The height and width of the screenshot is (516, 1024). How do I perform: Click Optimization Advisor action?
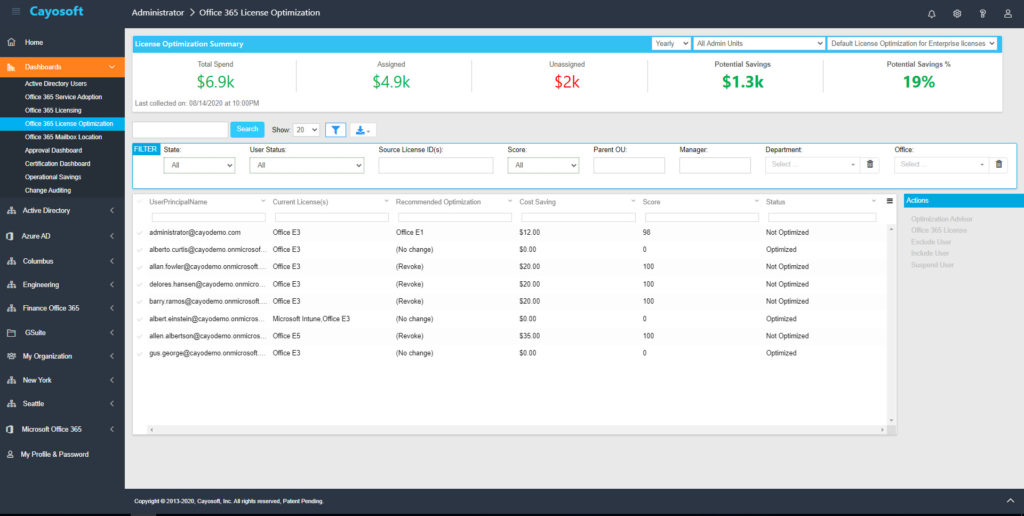[x=942, y=219]
